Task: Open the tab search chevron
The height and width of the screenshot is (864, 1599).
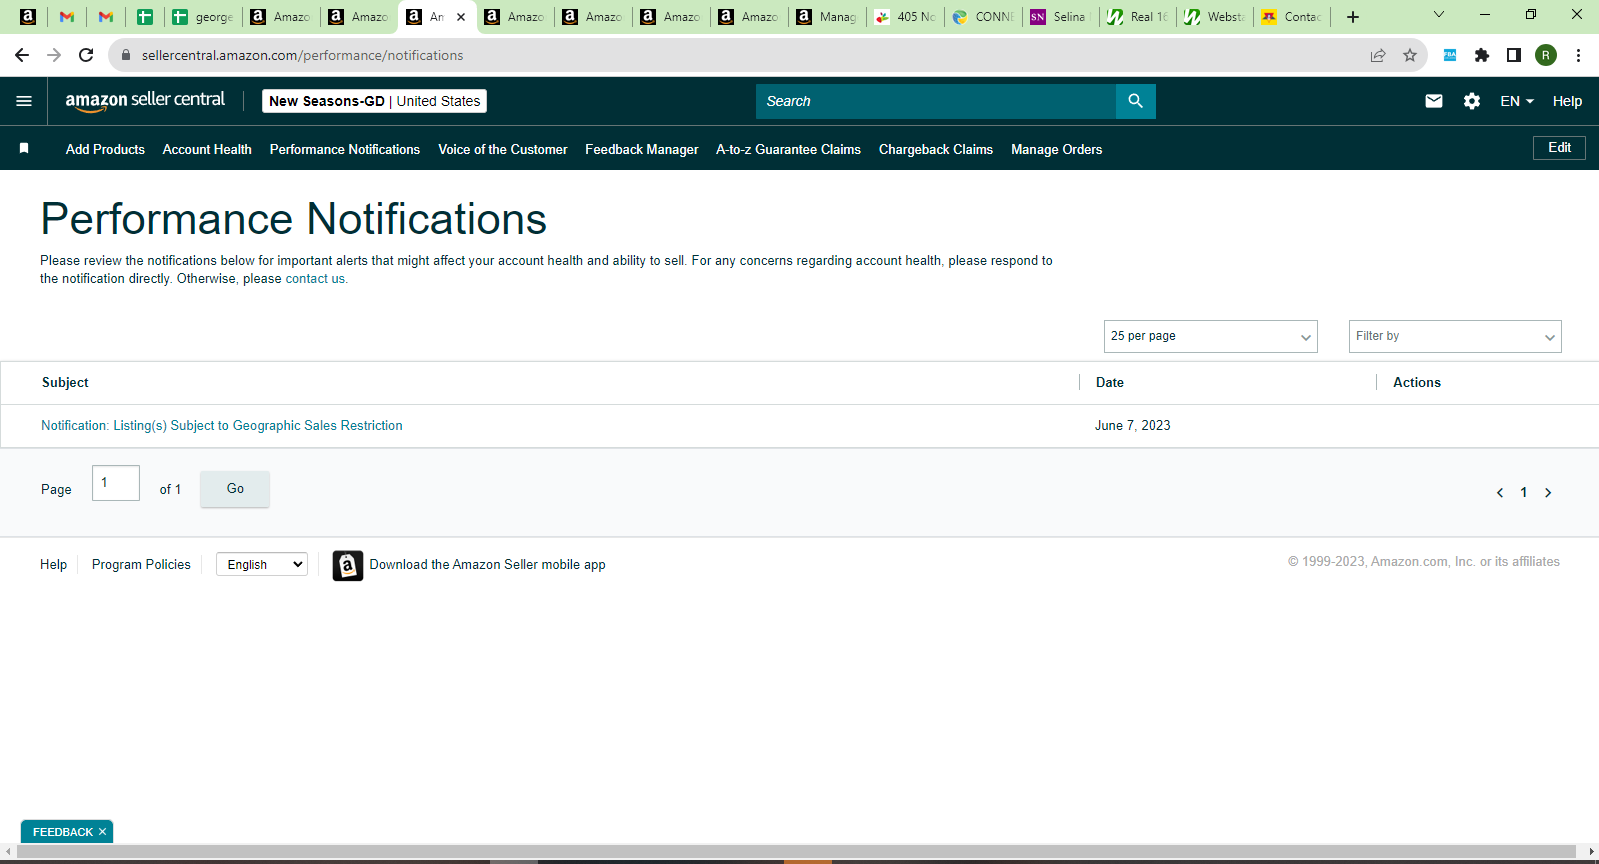Action: tap(1439, 14)
